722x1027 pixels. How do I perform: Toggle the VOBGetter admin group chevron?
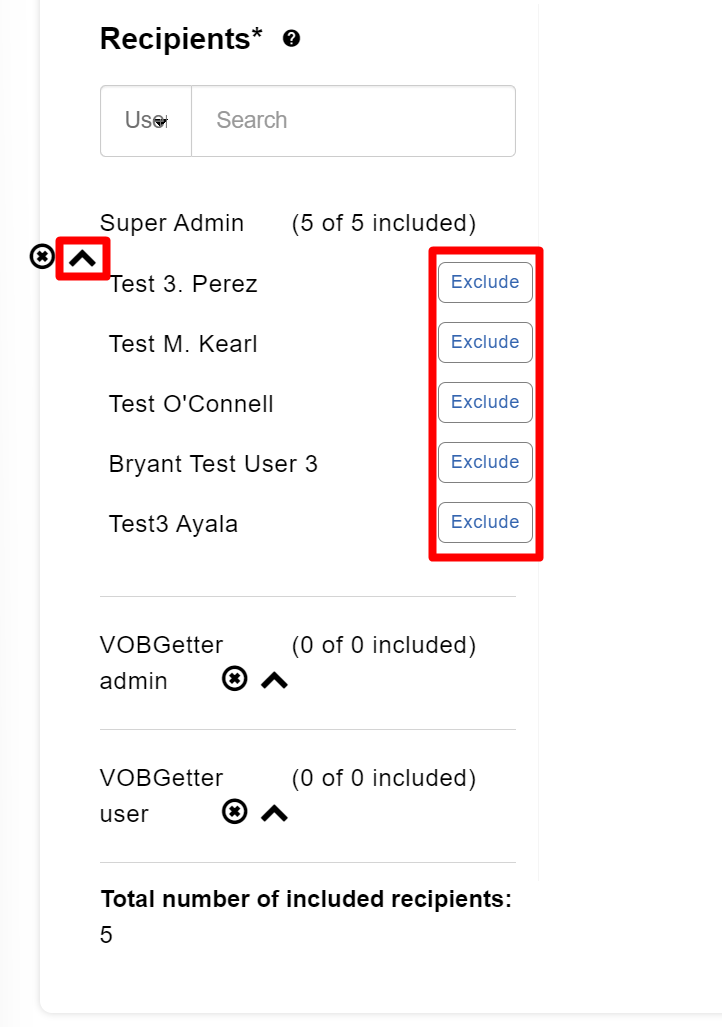[x=274, y=681]
